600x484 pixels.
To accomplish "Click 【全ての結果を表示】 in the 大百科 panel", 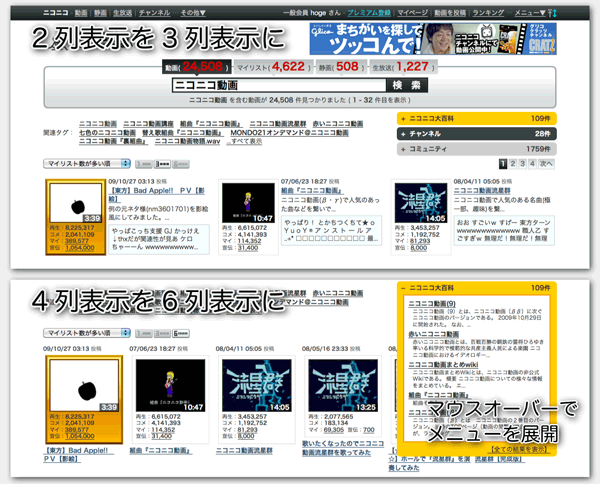I will 519,449.
